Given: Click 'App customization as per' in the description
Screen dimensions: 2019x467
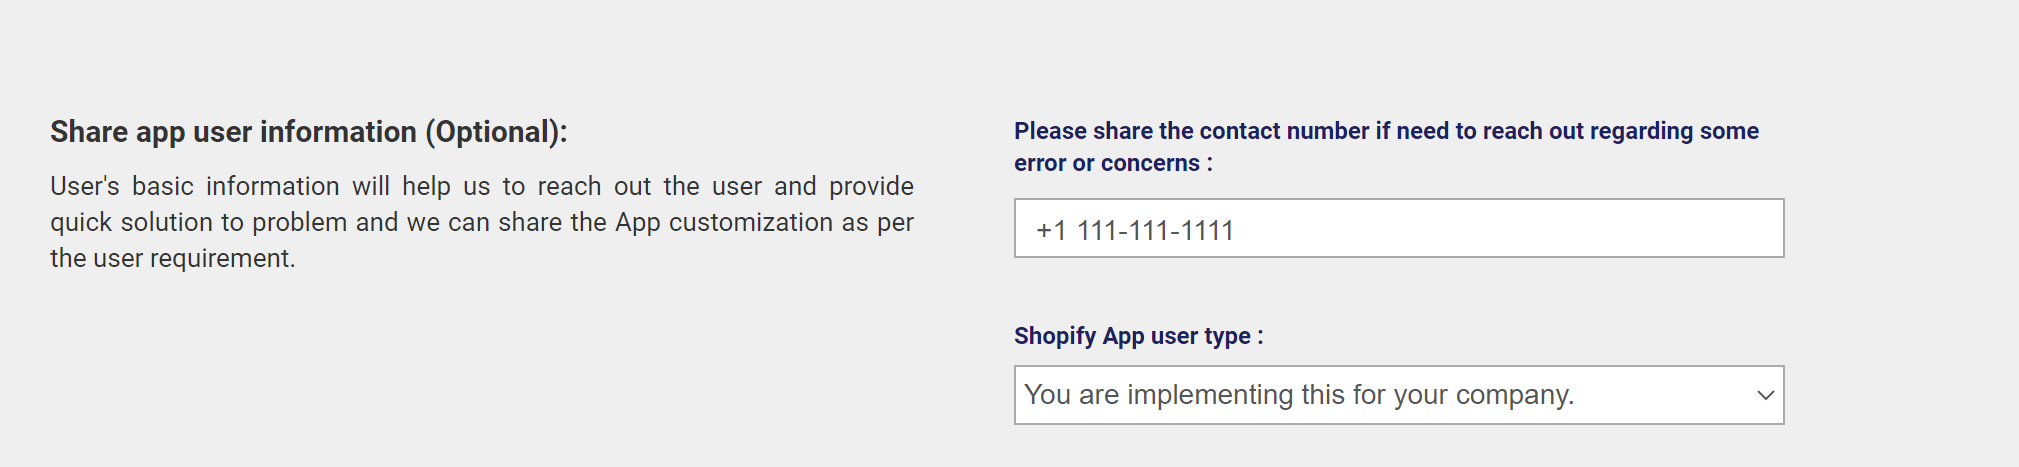Looking at the screenshot, I should pyautogui.click(x=764, y=222).
